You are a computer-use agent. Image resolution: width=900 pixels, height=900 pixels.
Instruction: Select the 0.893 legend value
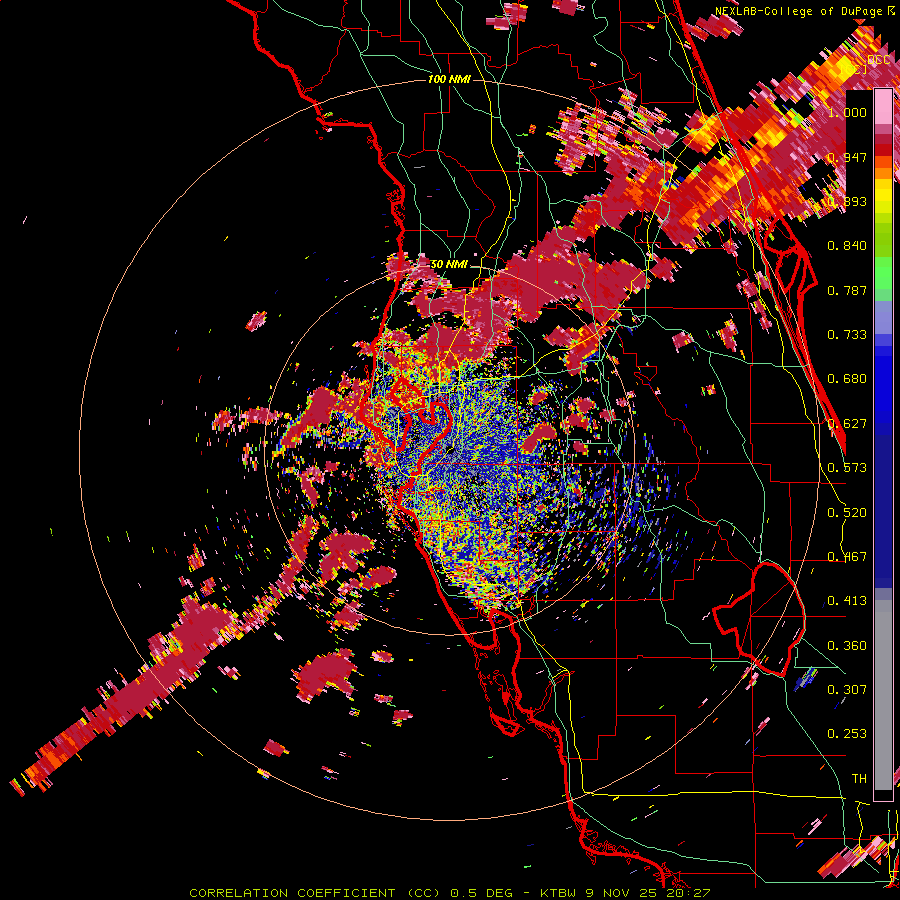[x=847, y=201]
